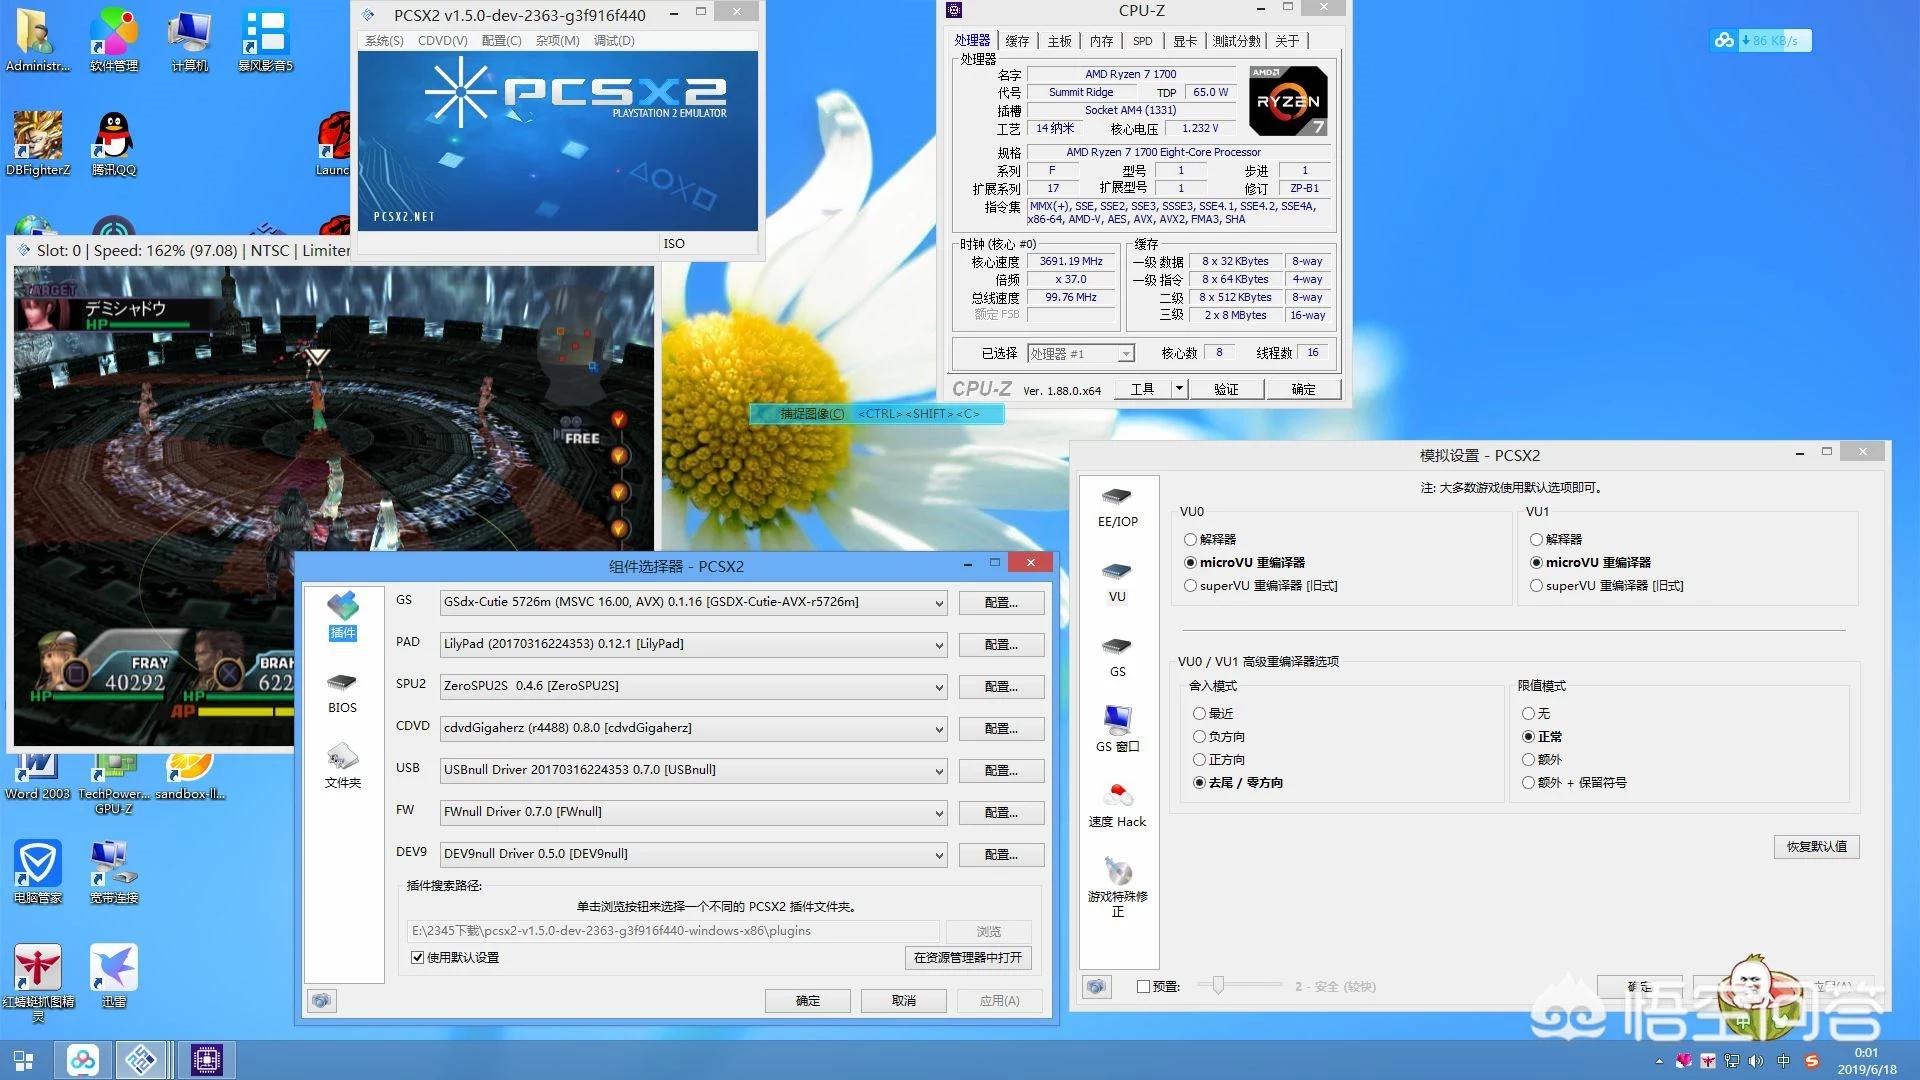Image resolution: width=1920 pixels, height=1080 pixels.
Task: Click screenshot icon in component selector footer
Action: click(322, 1000)
